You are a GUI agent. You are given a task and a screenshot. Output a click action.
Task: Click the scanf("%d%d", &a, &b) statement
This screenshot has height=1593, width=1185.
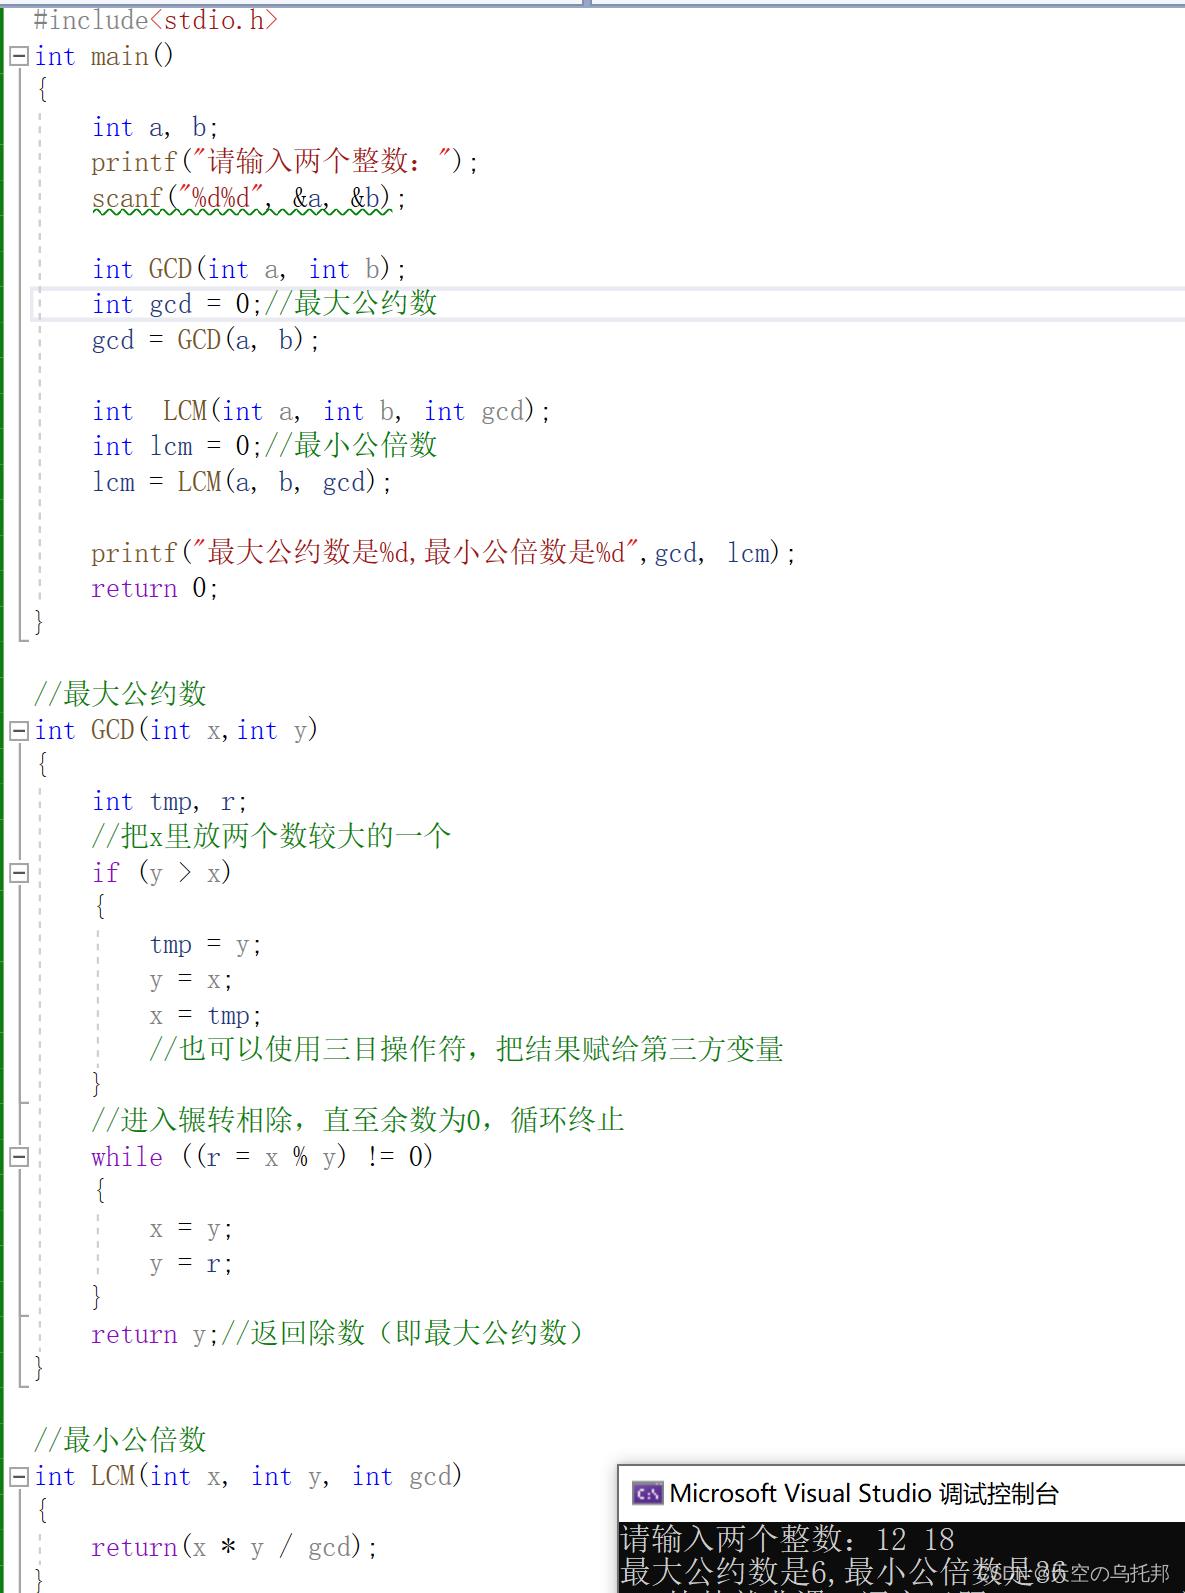point(249,199)
